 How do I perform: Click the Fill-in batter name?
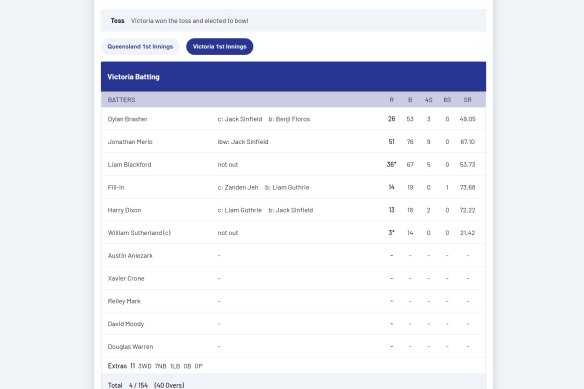coord(116,187)
